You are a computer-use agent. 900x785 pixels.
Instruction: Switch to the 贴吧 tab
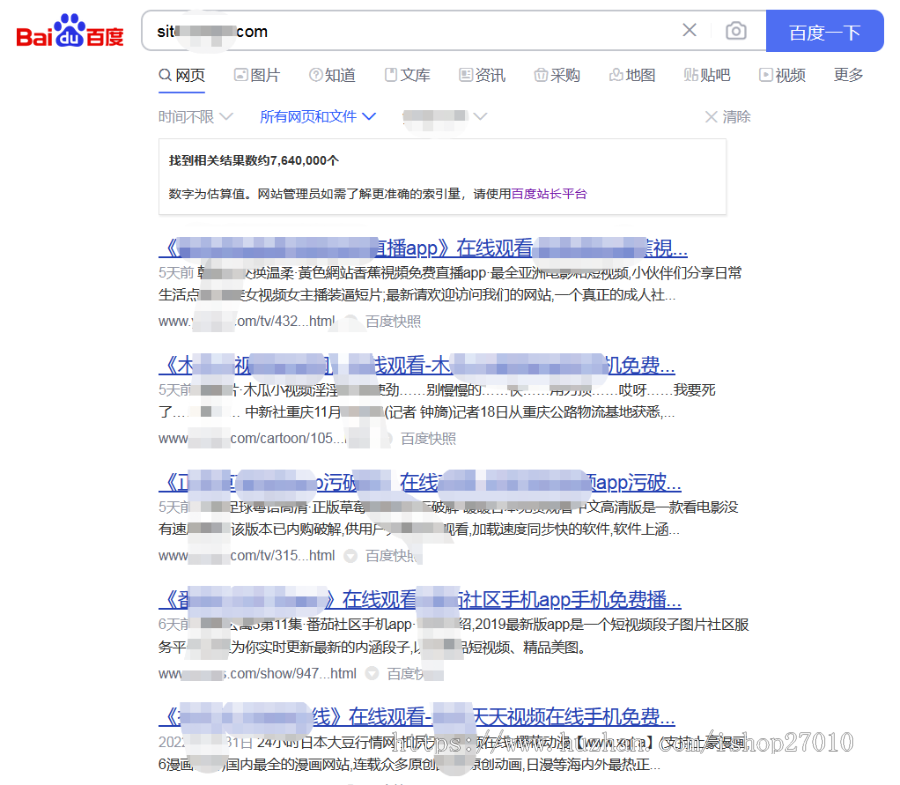[x=707, y=75]
